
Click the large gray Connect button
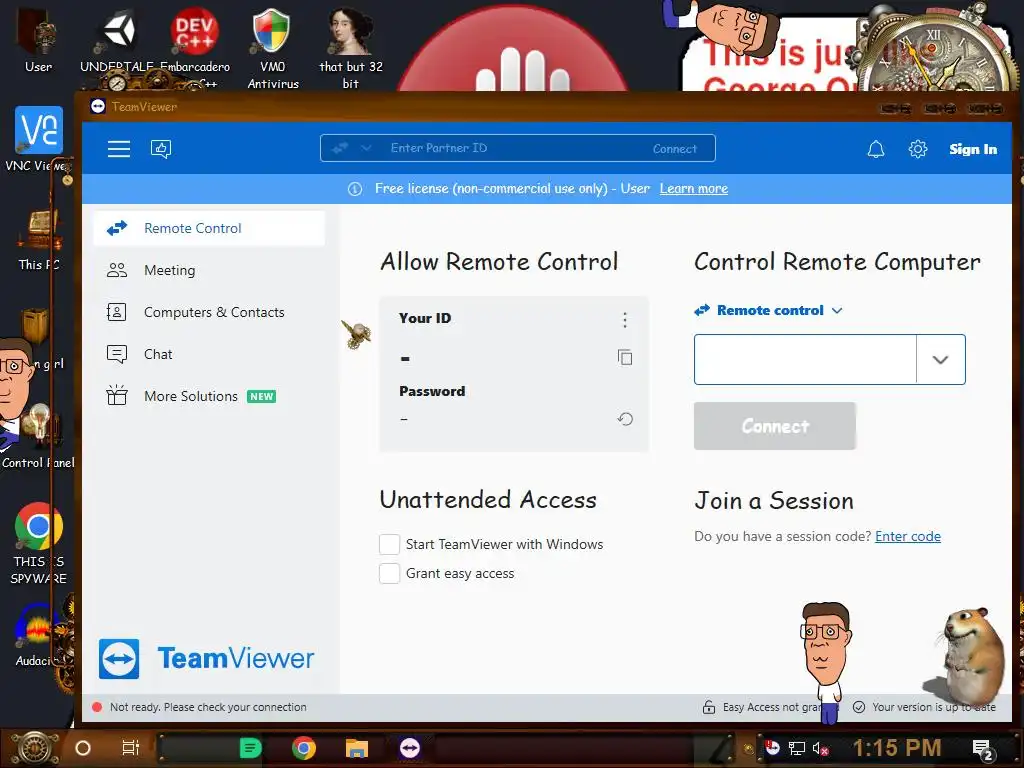point(775,426)
